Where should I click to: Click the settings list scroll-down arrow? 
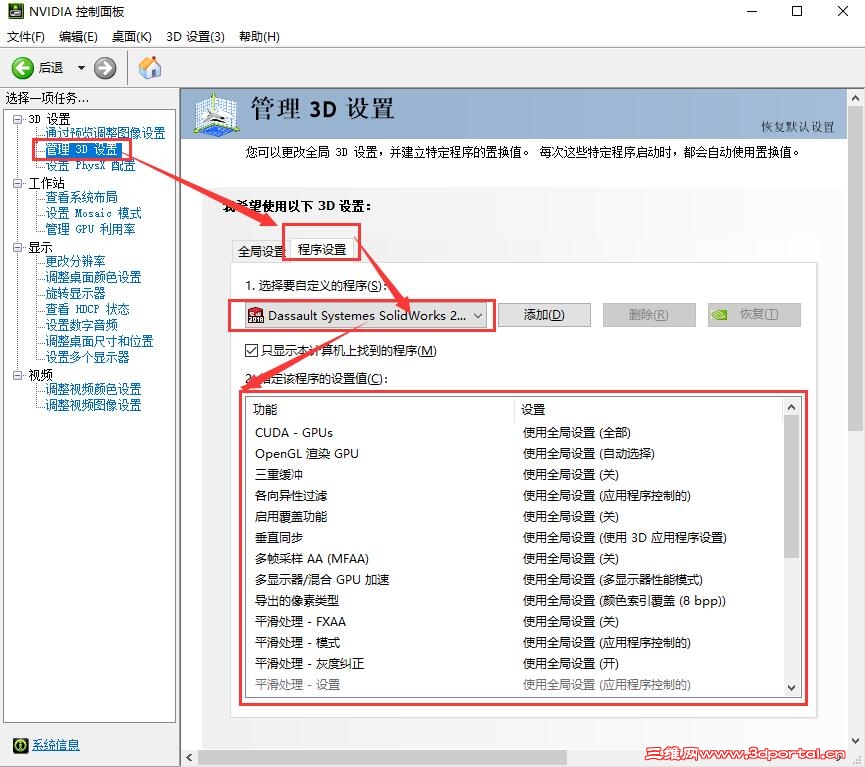tap(791, 688)
